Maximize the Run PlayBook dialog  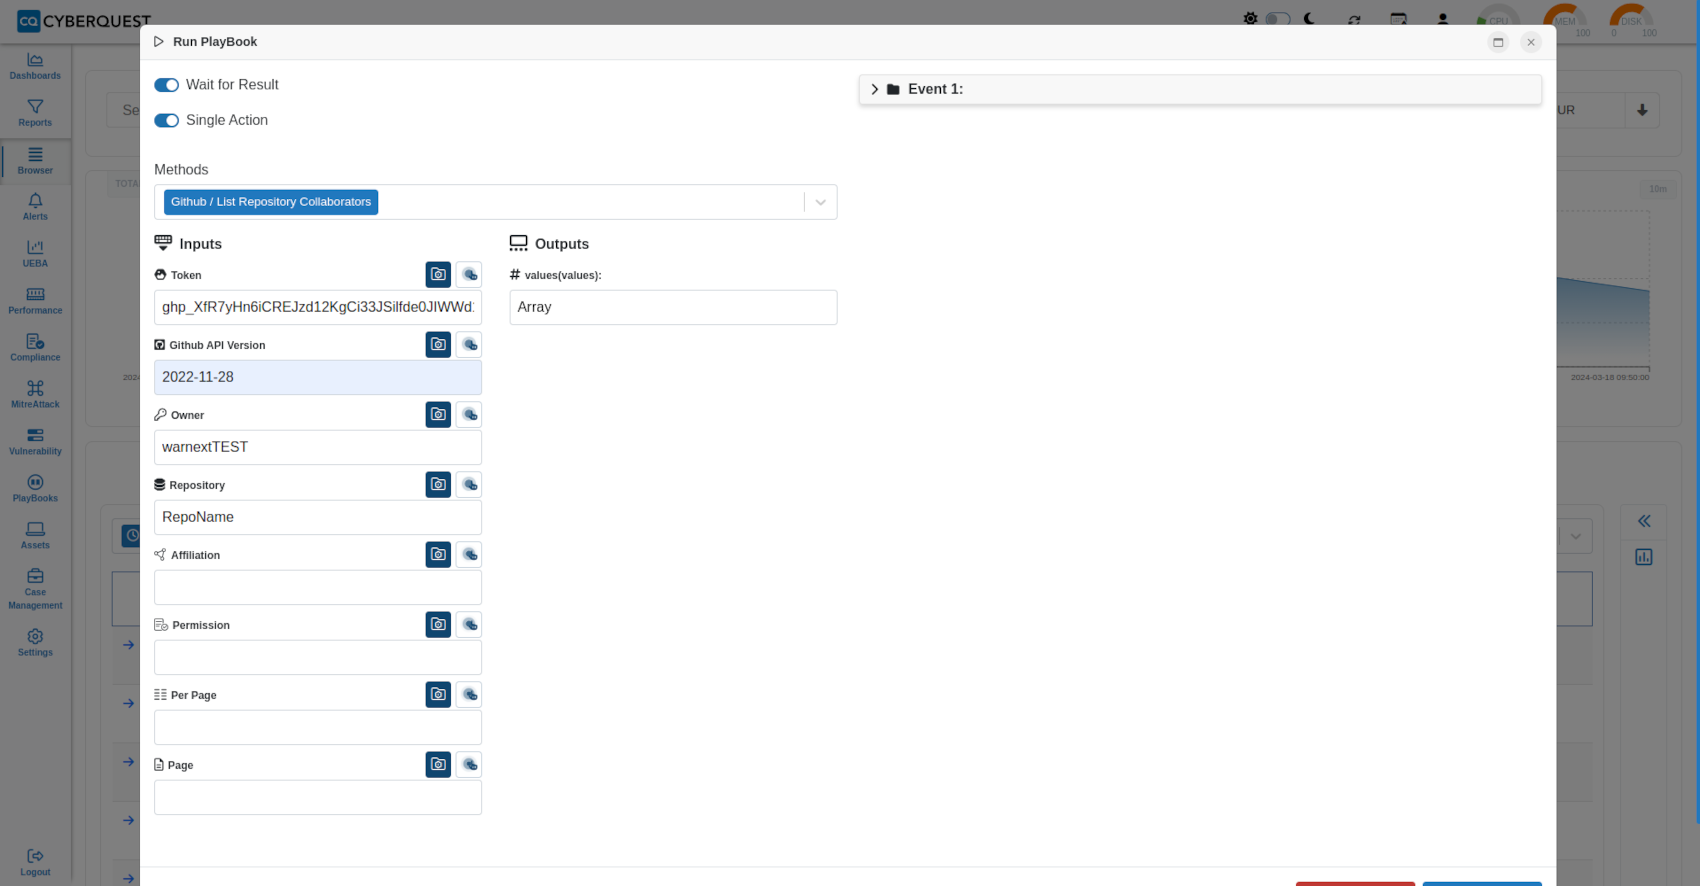tap(1498, 42)
